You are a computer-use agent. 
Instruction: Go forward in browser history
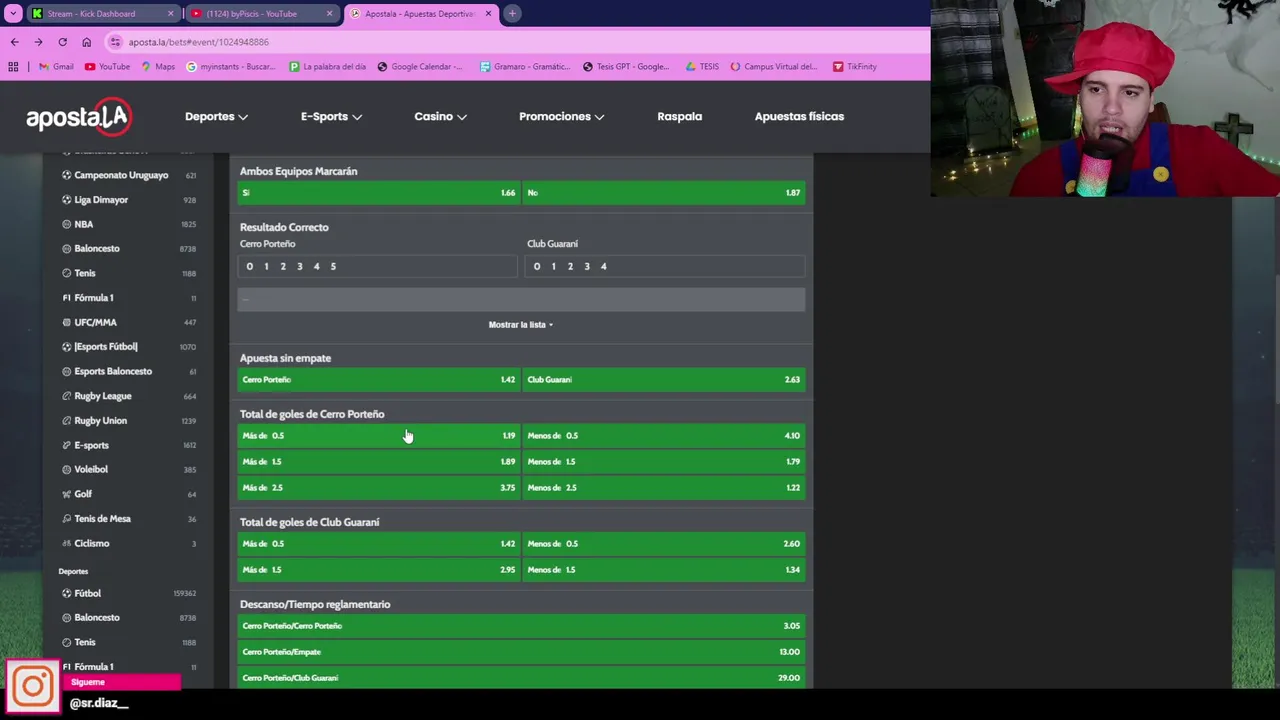(38, 42)
